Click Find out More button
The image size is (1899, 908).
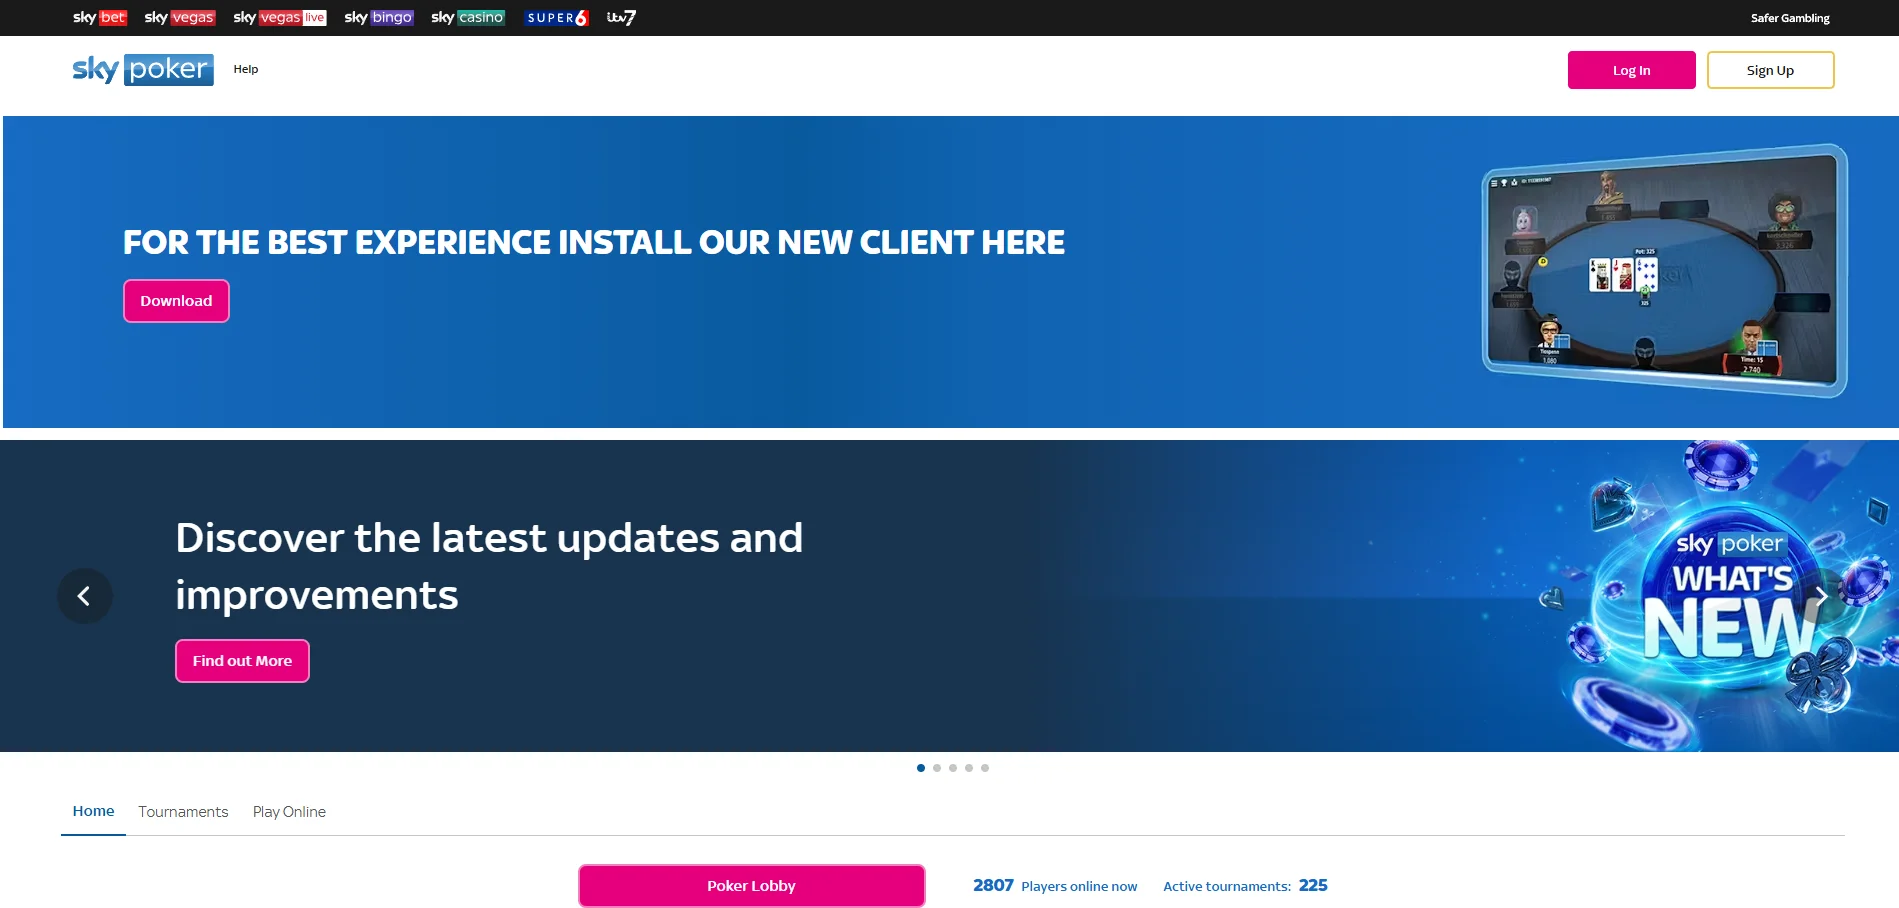(x=243, y=661)
